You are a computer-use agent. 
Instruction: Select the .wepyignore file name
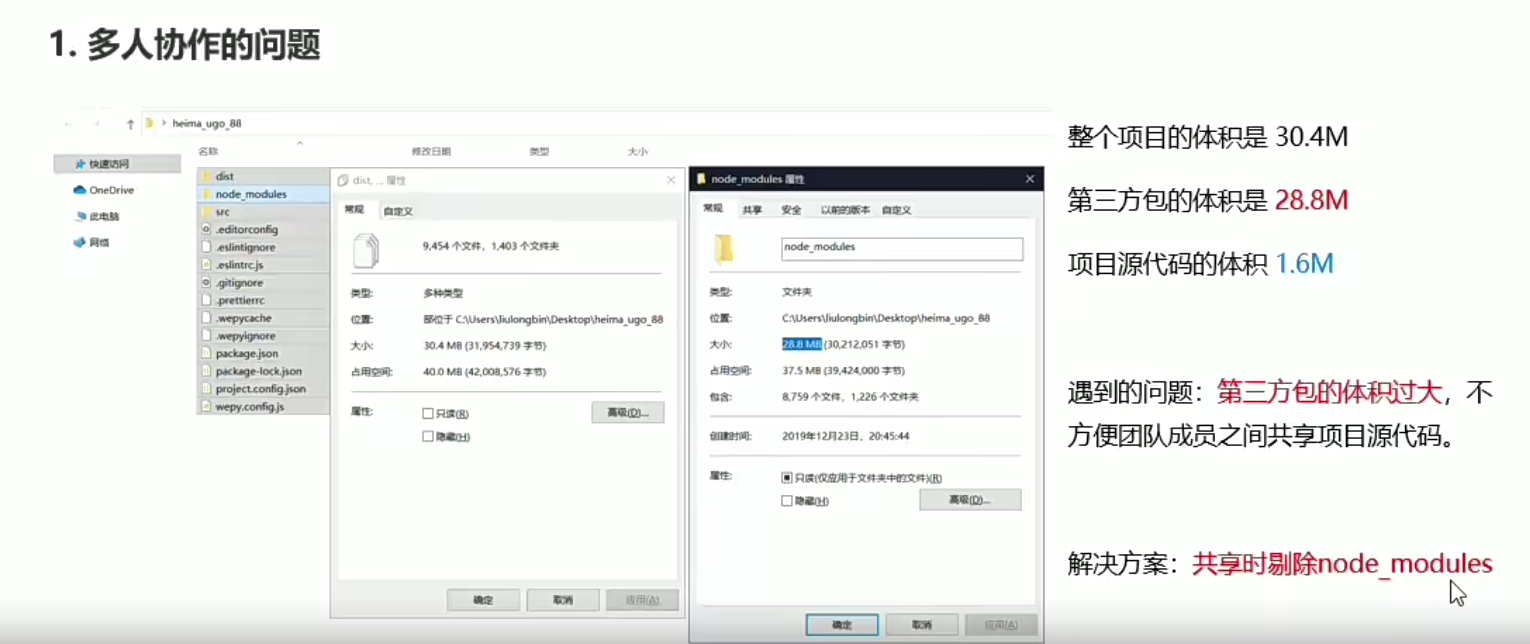[x=245, y=336]
